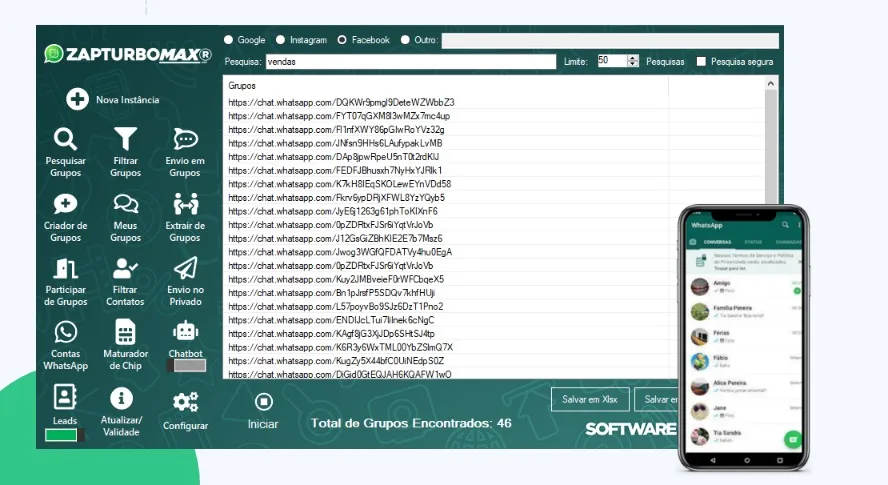Decrease the Limite value with down arrow

pos(633,64)
